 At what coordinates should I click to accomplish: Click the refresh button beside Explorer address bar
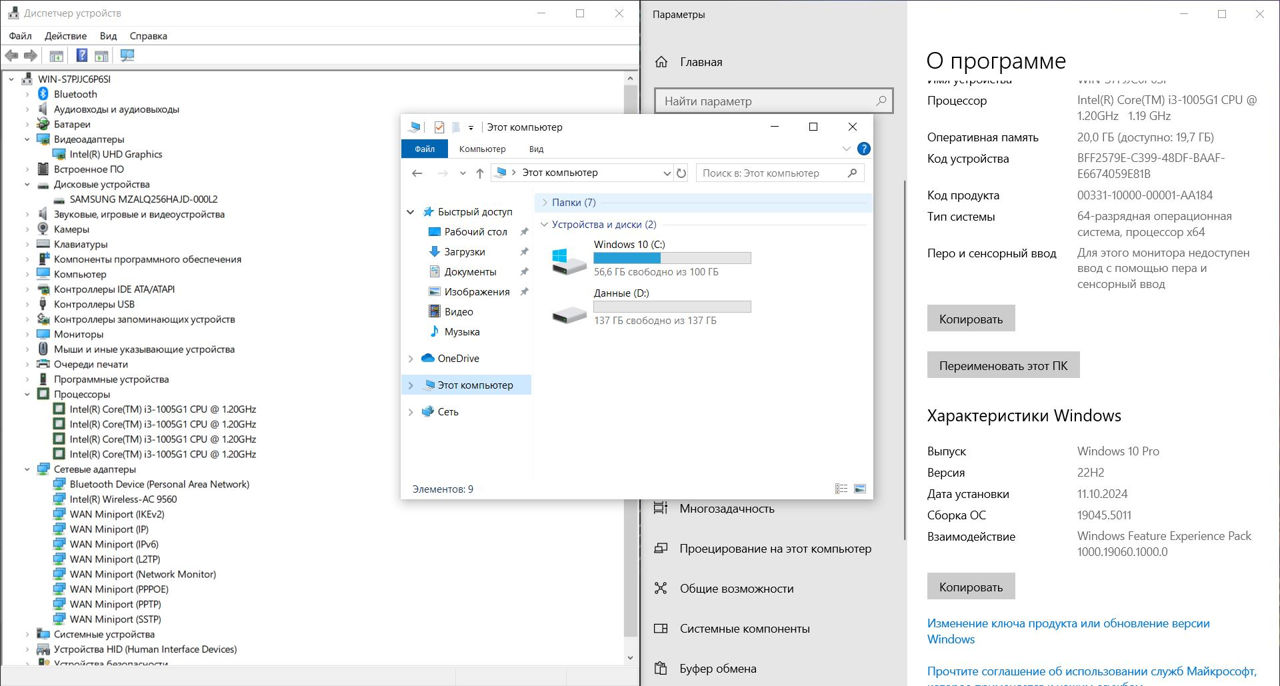(681, 173)
